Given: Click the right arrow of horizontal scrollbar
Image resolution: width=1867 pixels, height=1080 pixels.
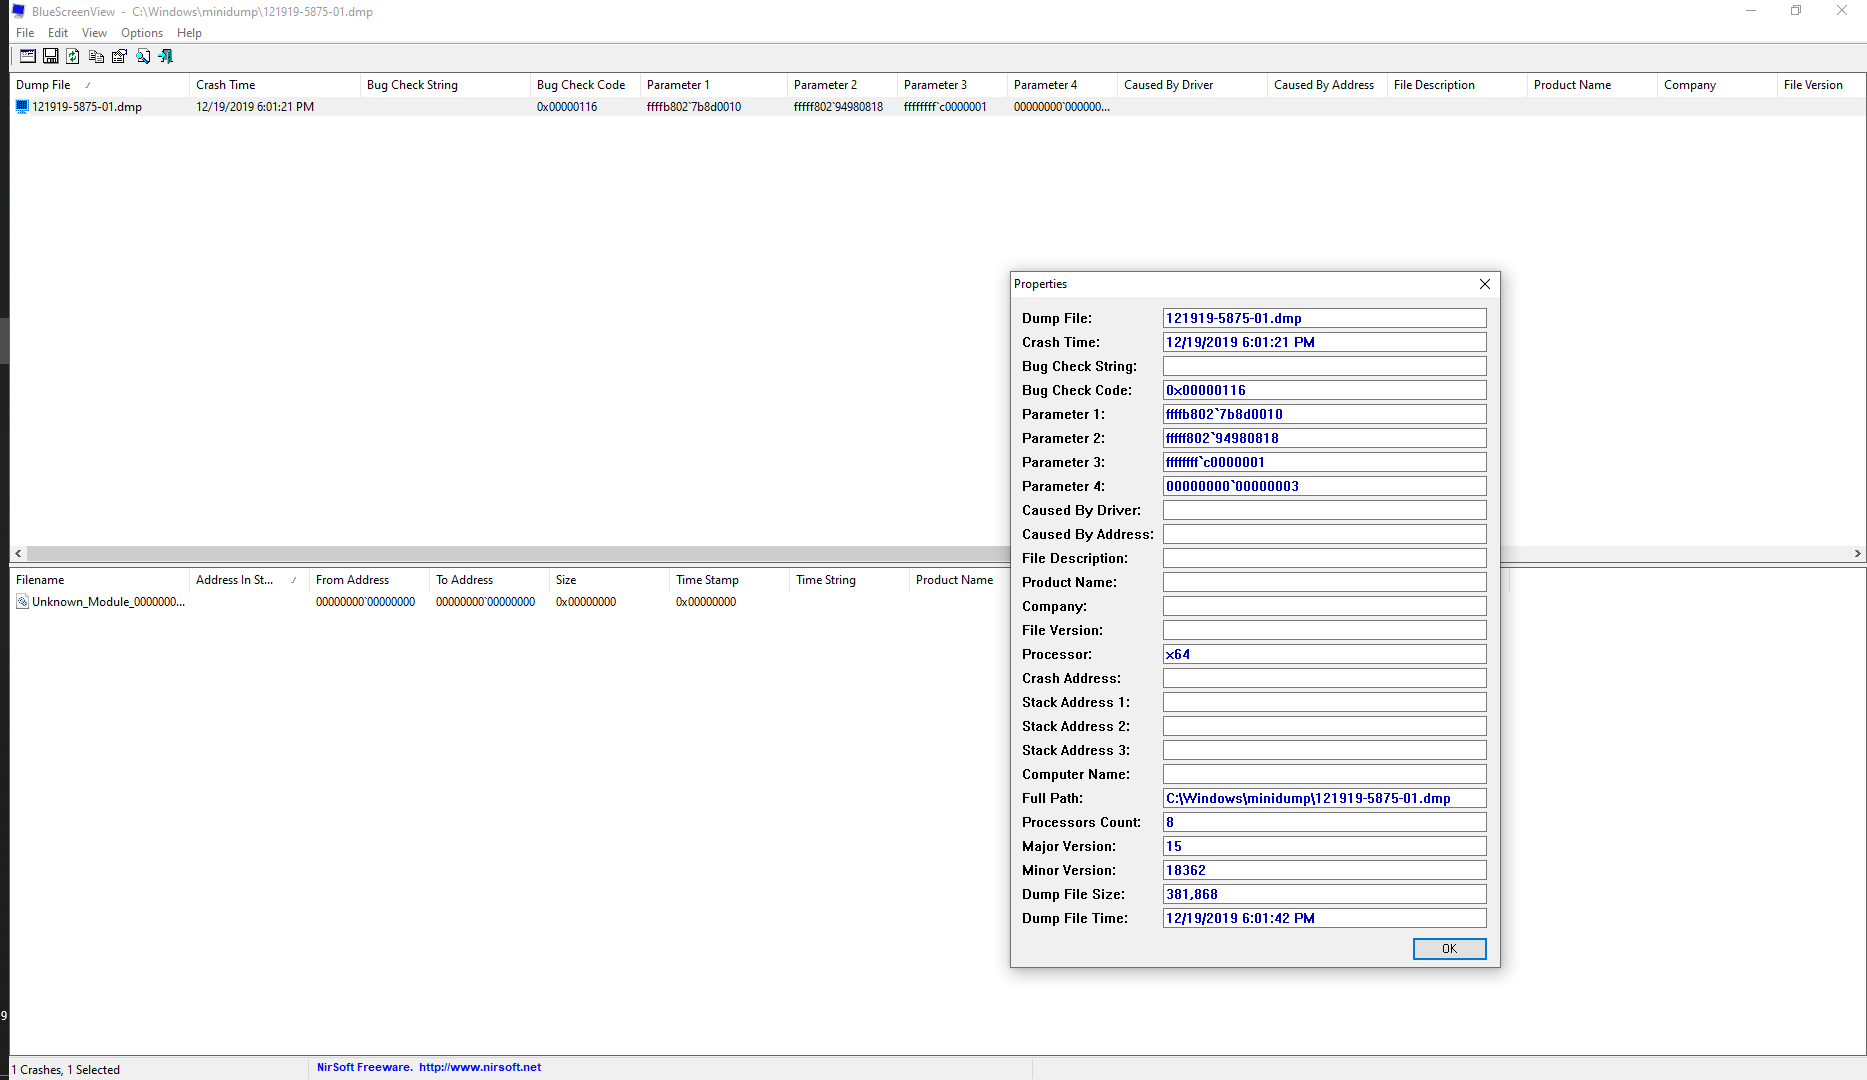Looking at the screenshot, I should pyautogui.click(x=1858, y=554).
